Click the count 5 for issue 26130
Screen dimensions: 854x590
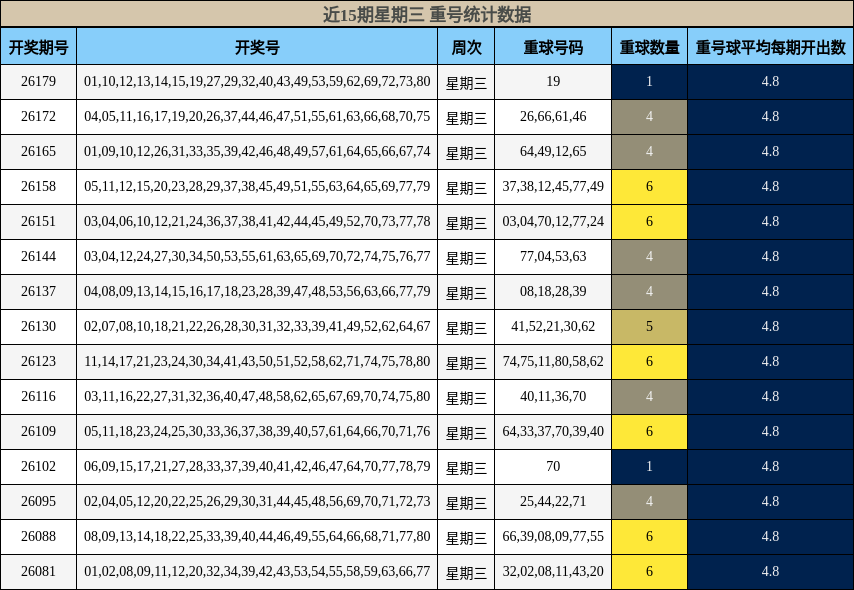tap(649, 326)
